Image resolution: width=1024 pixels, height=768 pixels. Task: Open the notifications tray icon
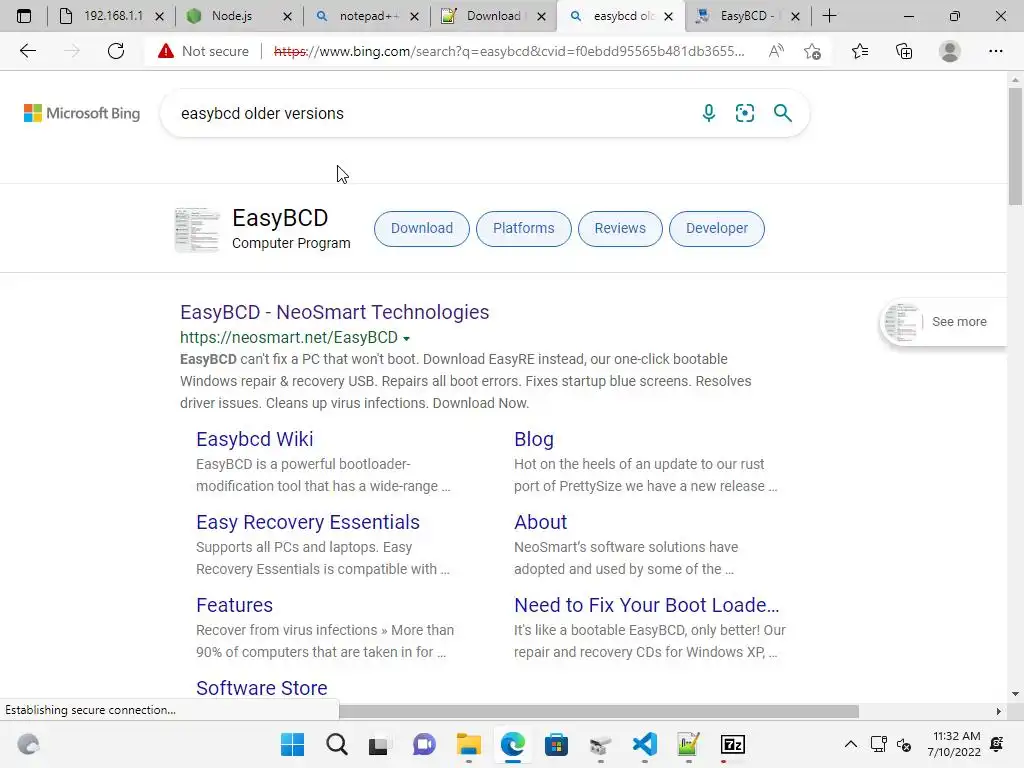997,744
